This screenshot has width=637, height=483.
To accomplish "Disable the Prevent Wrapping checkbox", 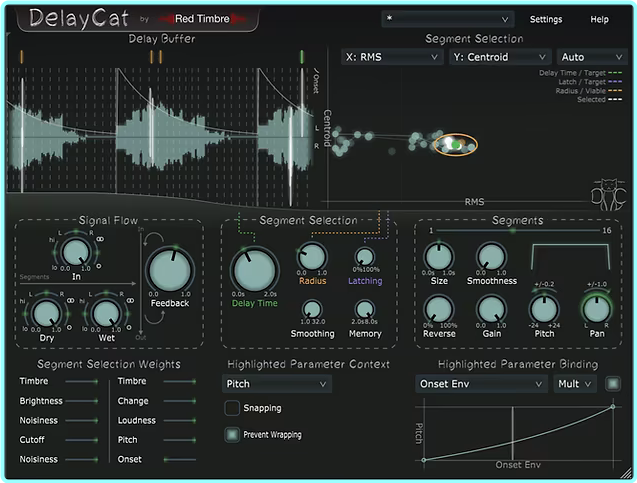I will (232, 435).
